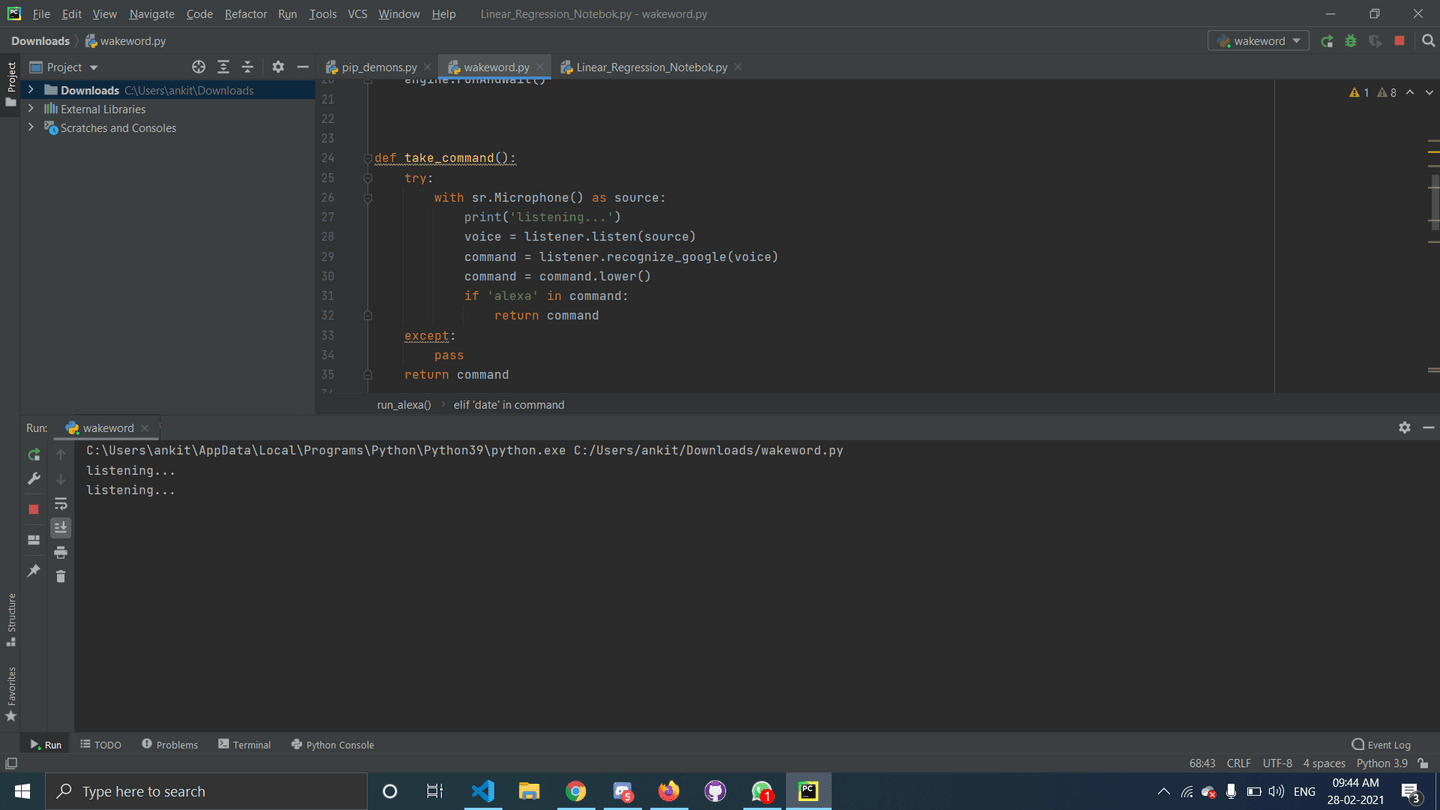
Task: Switch to Linear_Regression_Notebook.py tab
Action: click(651, 67)
